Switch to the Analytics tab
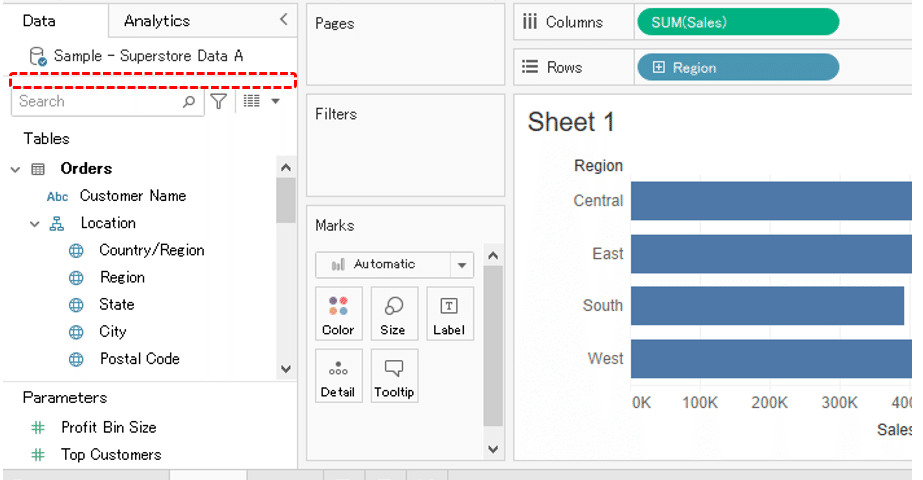This screenshot has height=480, width=923. [156, 21]
